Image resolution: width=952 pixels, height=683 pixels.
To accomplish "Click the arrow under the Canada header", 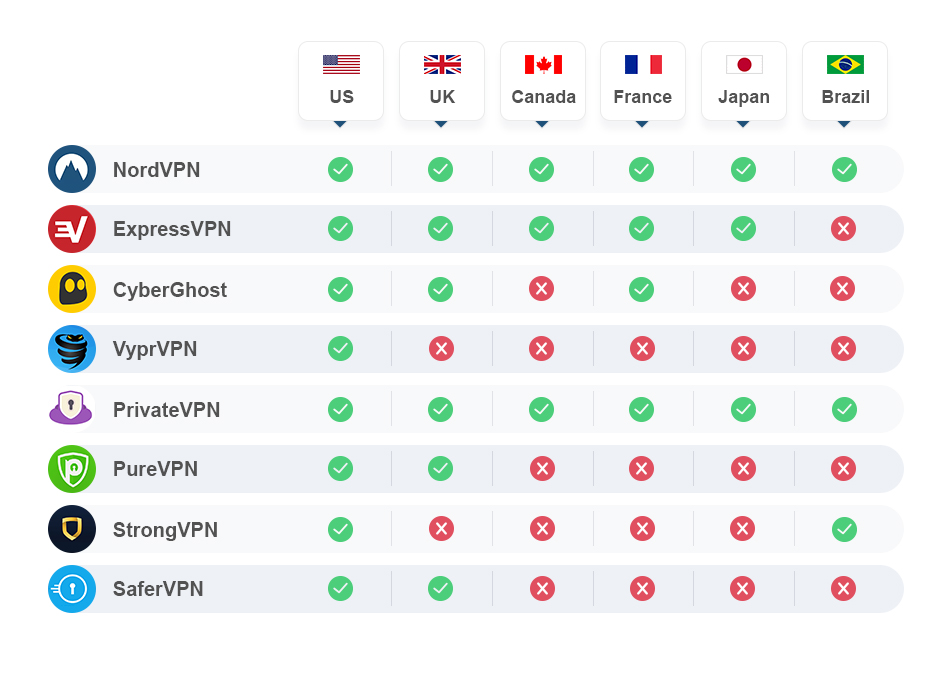I will [x=542, y=124].
